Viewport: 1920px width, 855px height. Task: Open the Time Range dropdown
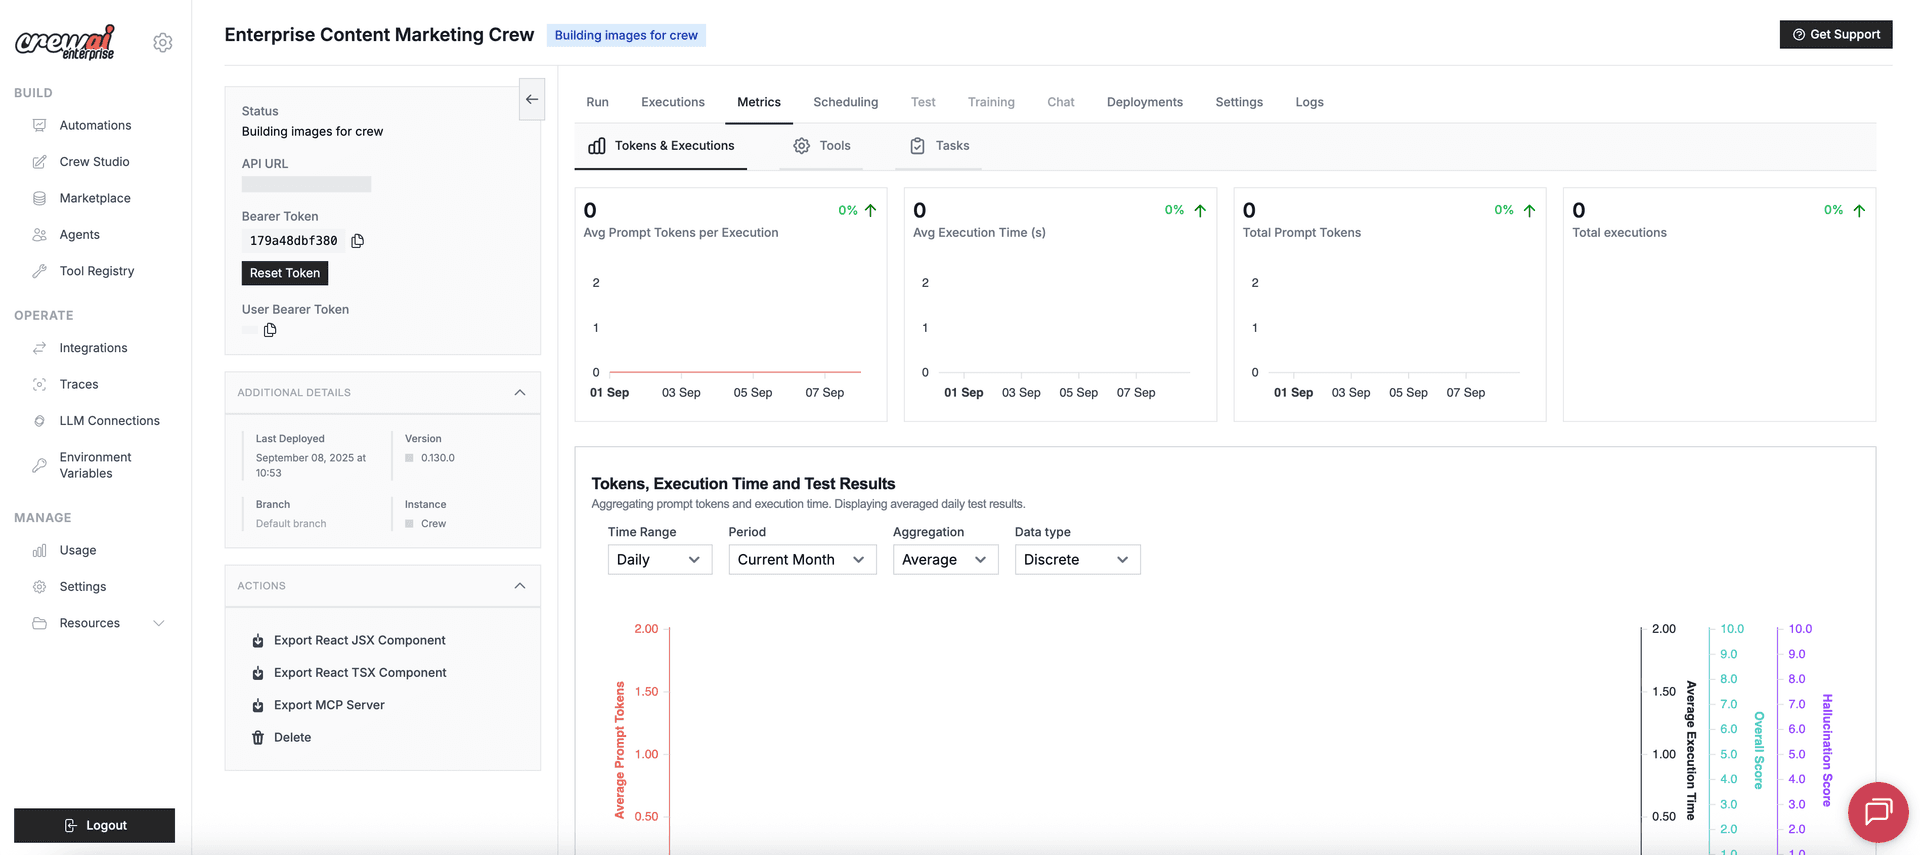point(659,560)
